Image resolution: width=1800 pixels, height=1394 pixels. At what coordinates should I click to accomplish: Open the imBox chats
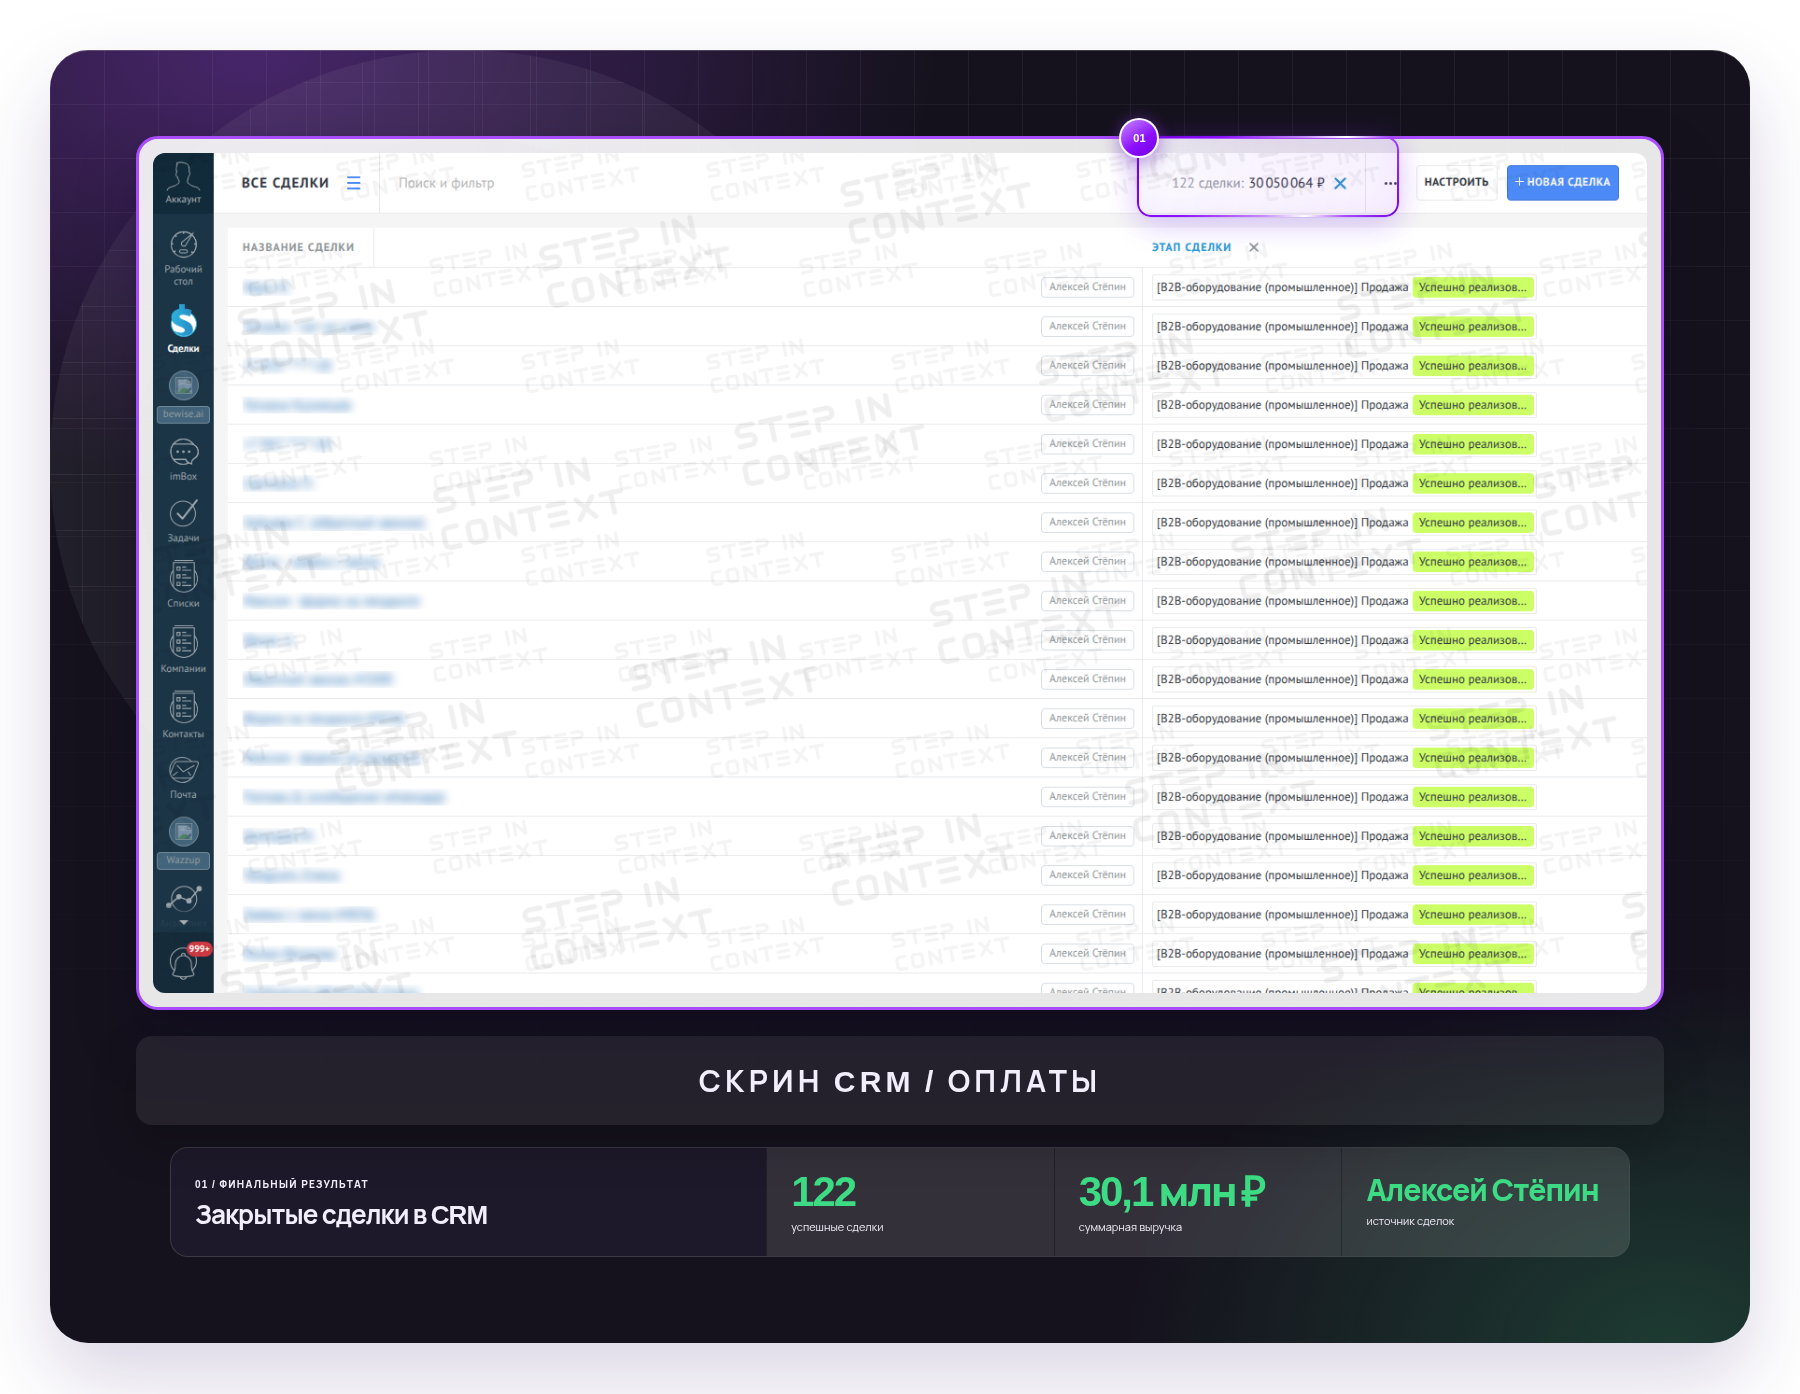pyautogui.click(x=183, y=460)
